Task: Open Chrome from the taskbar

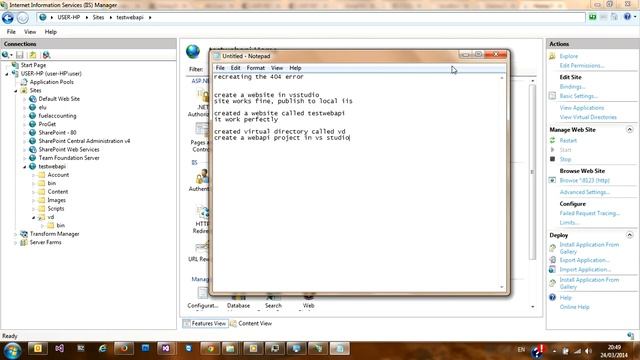Action: pyautogui.click(x=210, y=349)
